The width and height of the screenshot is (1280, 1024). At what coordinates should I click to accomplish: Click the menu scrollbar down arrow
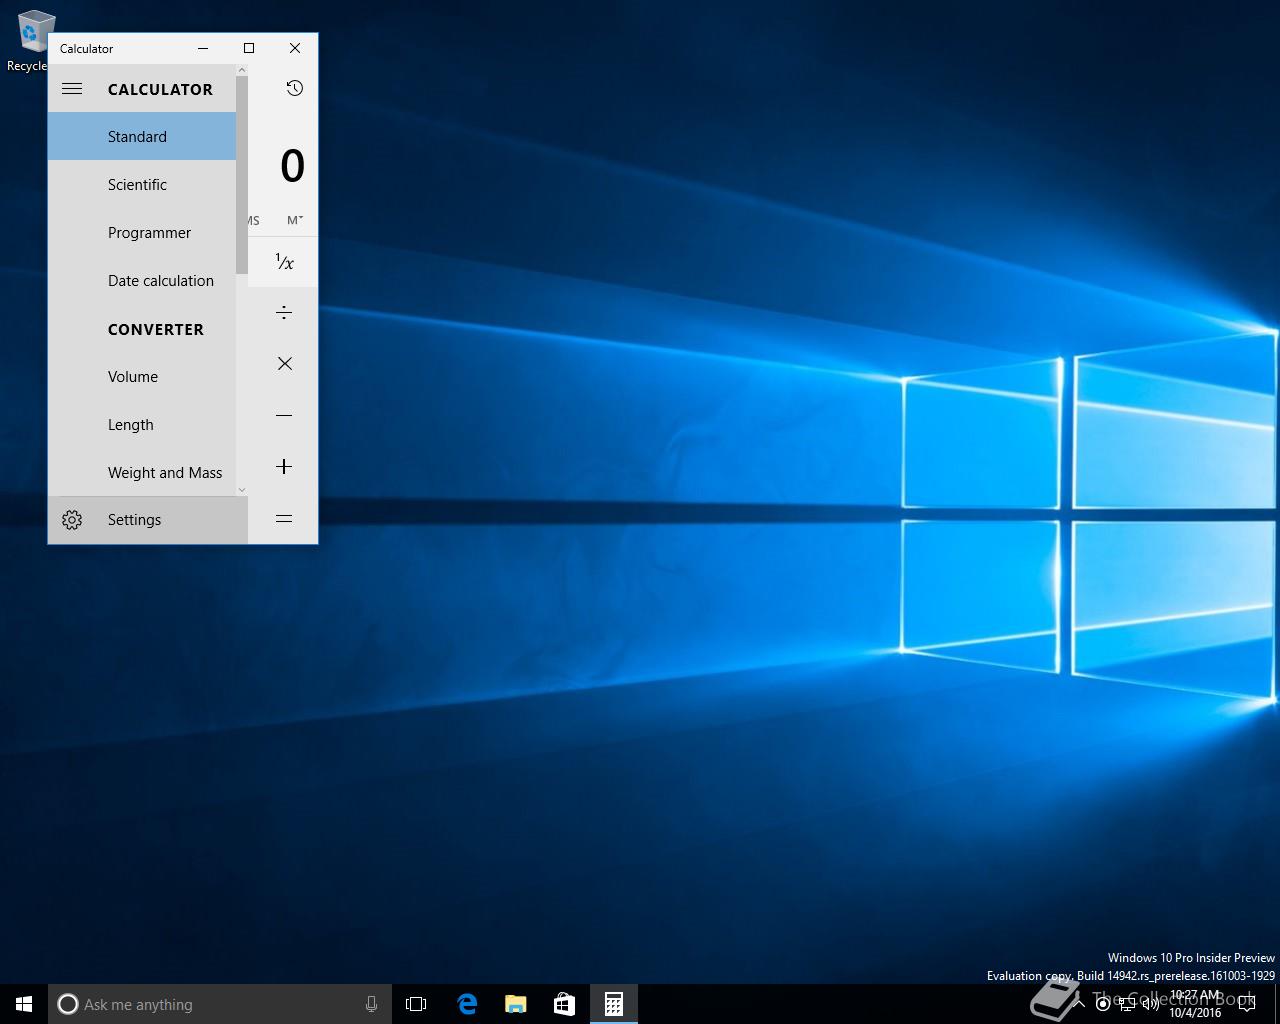click(x=242, y=490)
